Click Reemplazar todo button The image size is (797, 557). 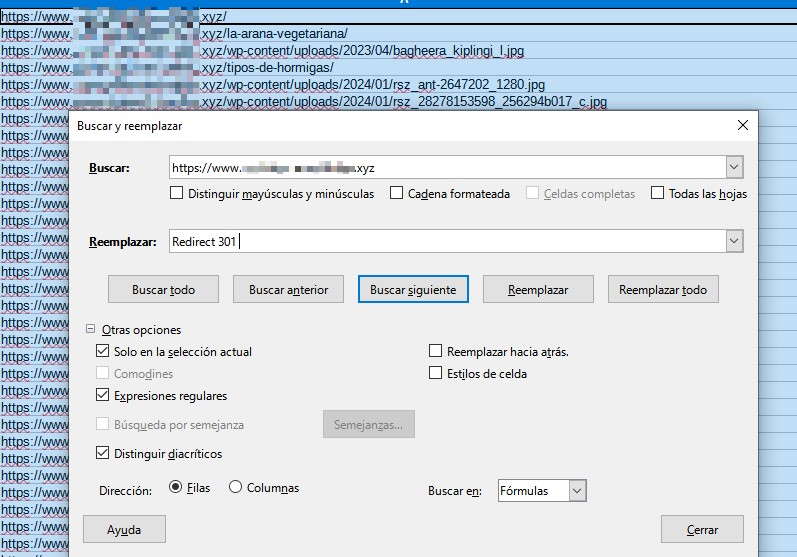click(662, 290)
